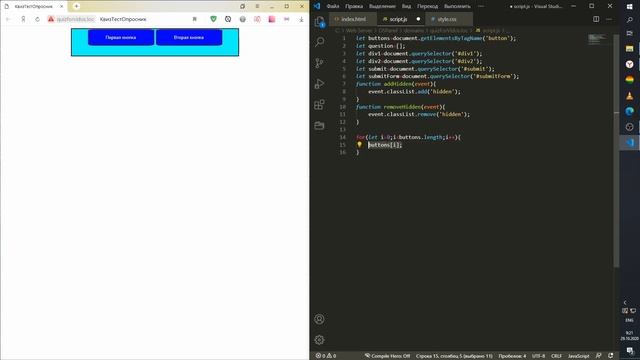Click the site security warning triangle
This screenshot has width=640, height=360.
coord(51,19)
